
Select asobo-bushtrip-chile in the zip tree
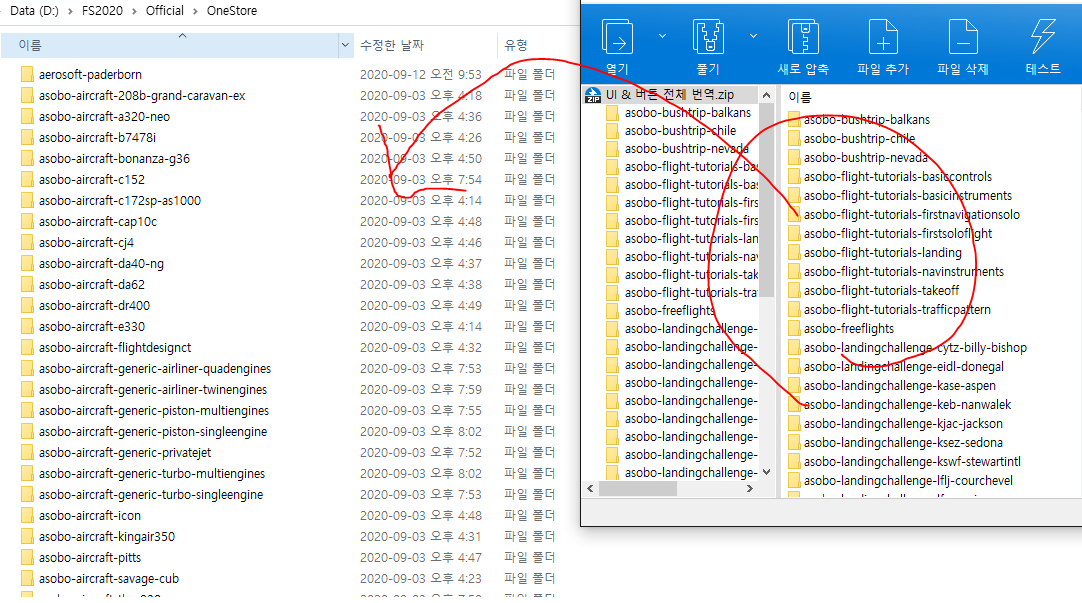(680, 130)
